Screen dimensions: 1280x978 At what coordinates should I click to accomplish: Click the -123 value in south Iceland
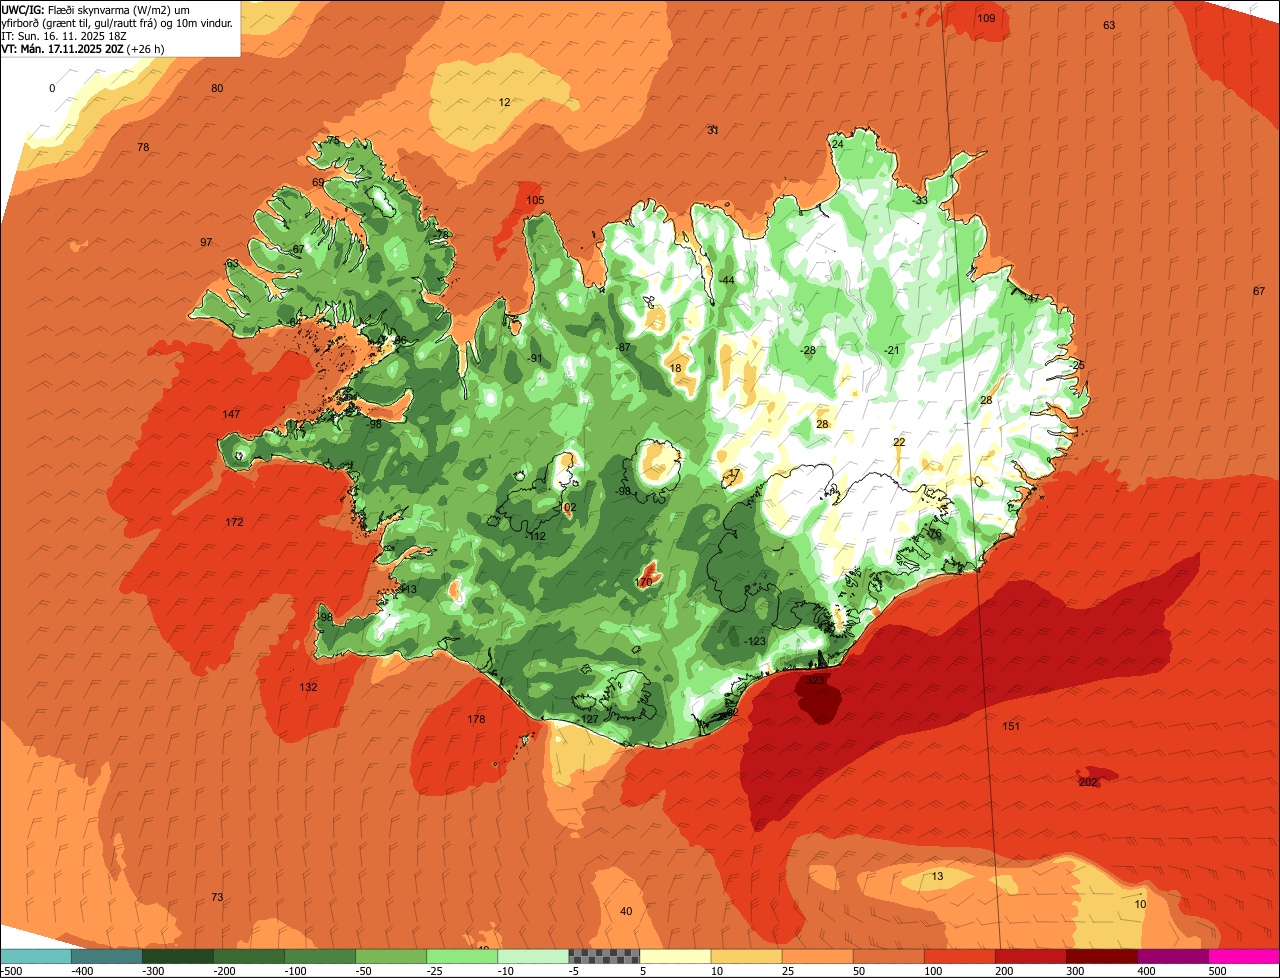[755, 641]
